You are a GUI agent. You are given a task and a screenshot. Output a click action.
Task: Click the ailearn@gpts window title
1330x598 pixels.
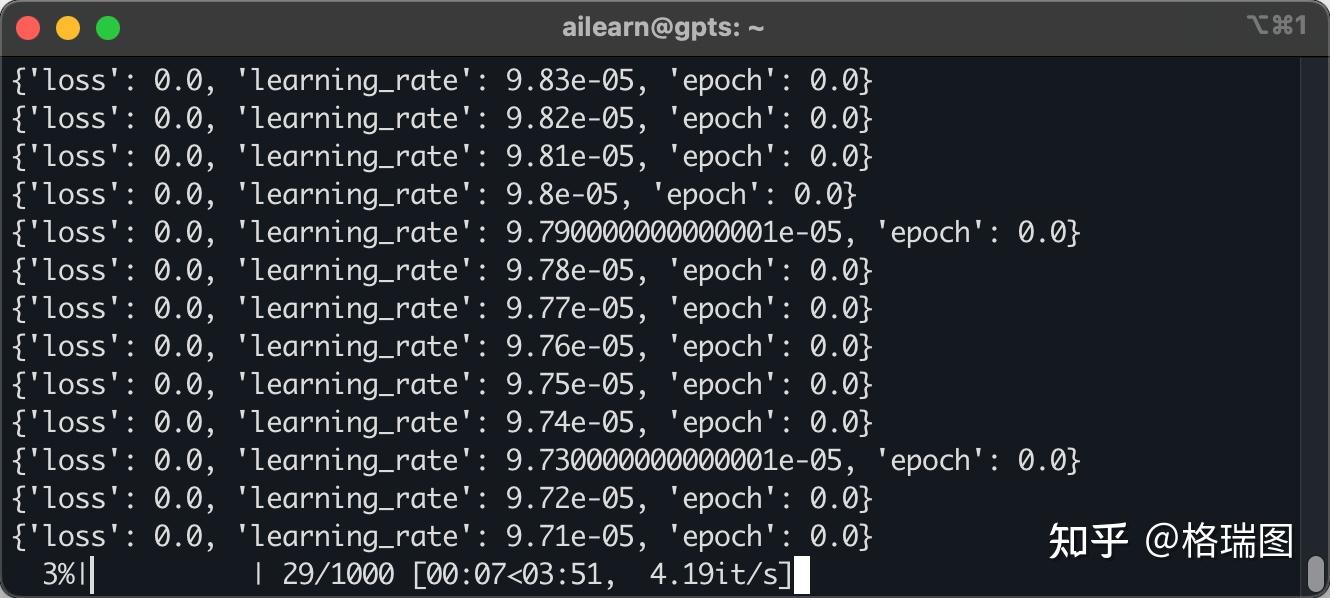pos(663,28)
